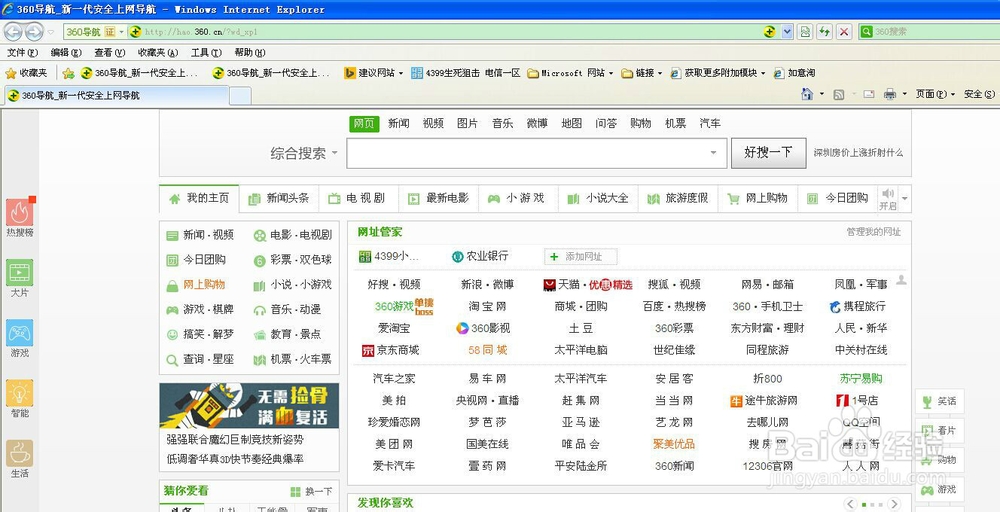Click the Stop loading red X icon
Image resolution: width=1000 pixels, height=512 pixels.
844,31
